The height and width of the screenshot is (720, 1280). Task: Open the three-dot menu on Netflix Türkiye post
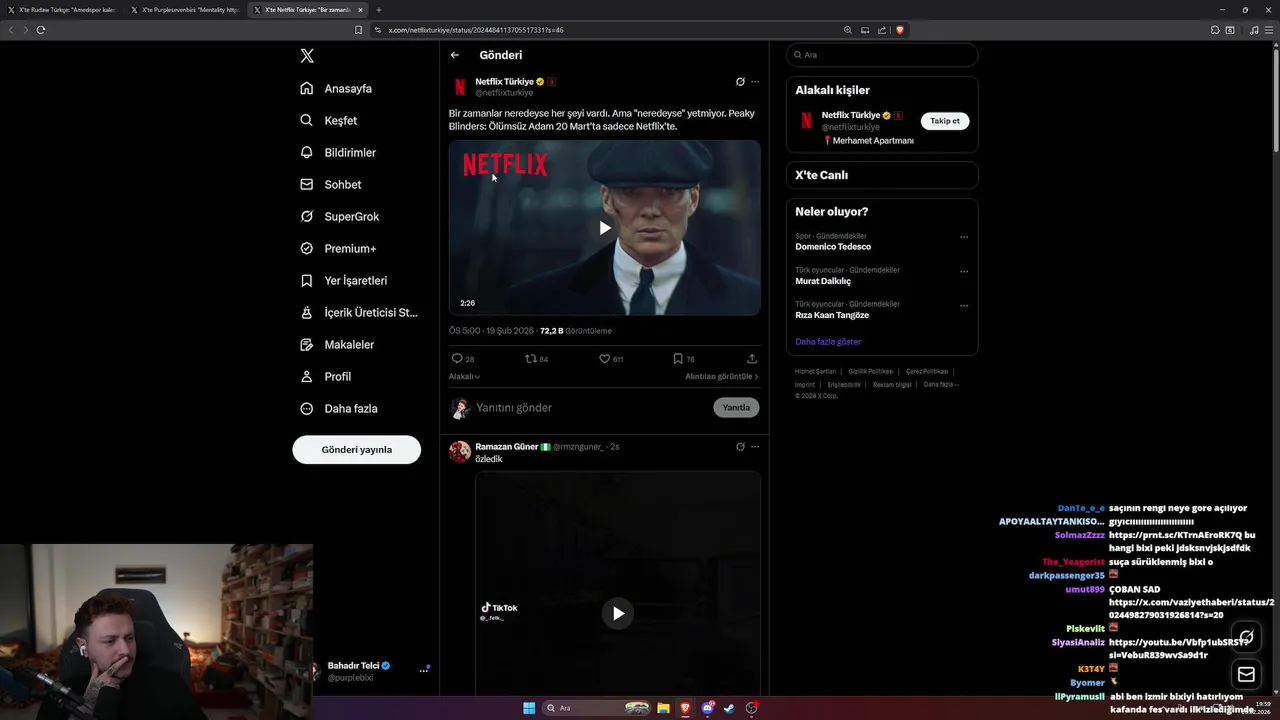[755, 82]
